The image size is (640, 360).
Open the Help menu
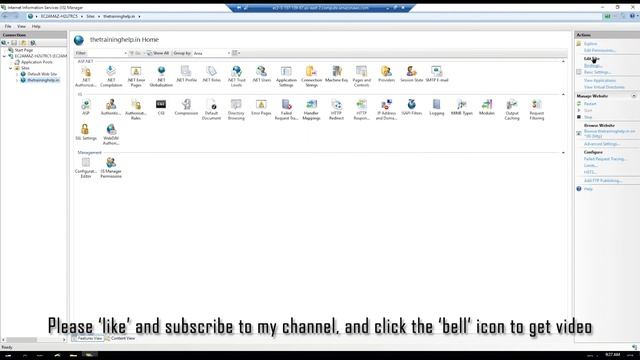tap(36, 26)
